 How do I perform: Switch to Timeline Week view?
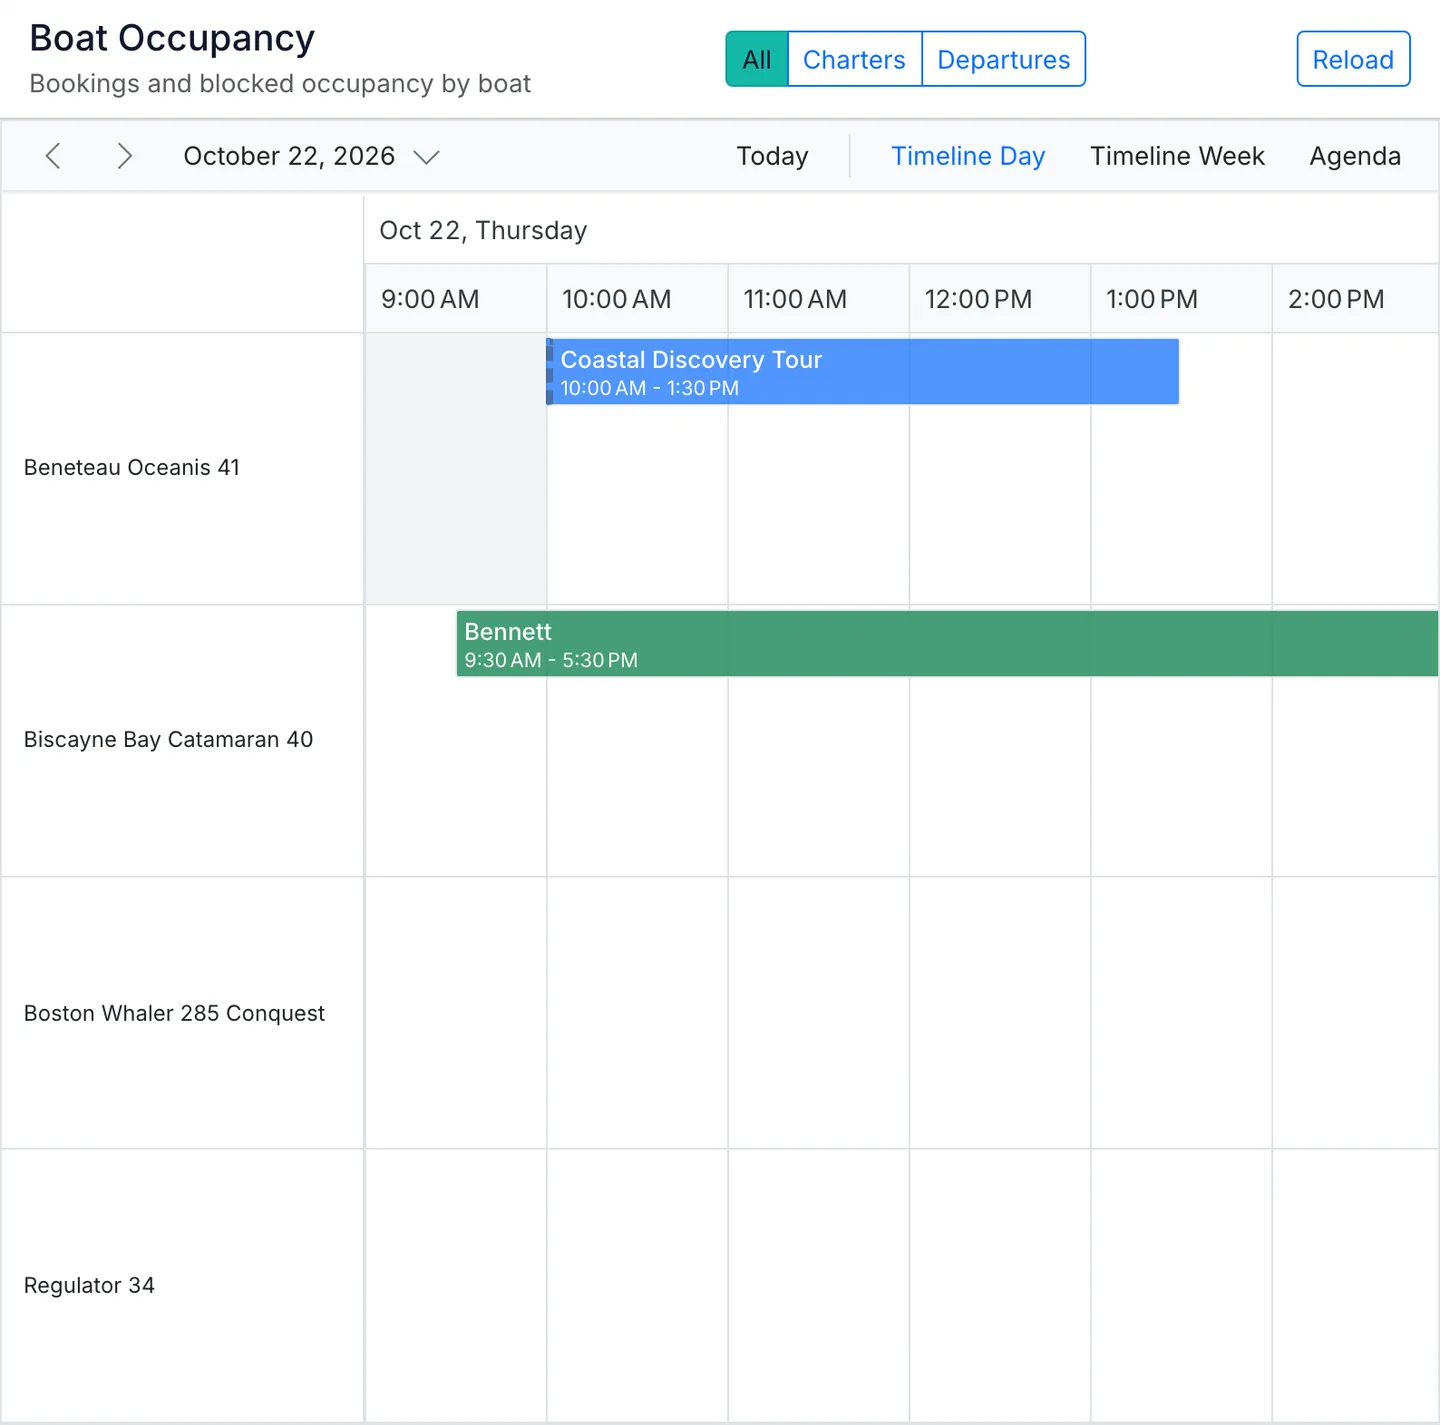pos(1177,156)
